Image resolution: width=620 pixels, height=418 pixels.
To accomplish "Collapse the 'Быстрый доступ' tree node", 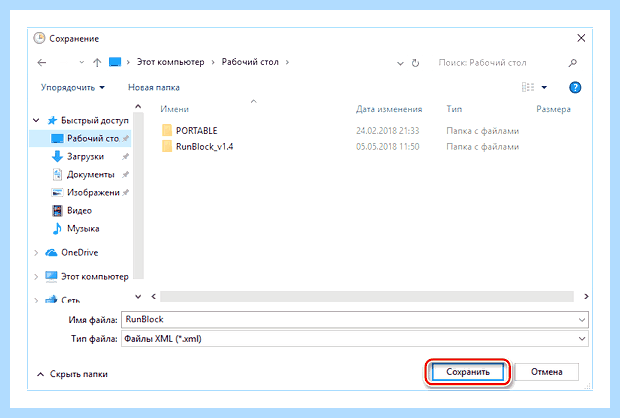I will tap(36, 120).
